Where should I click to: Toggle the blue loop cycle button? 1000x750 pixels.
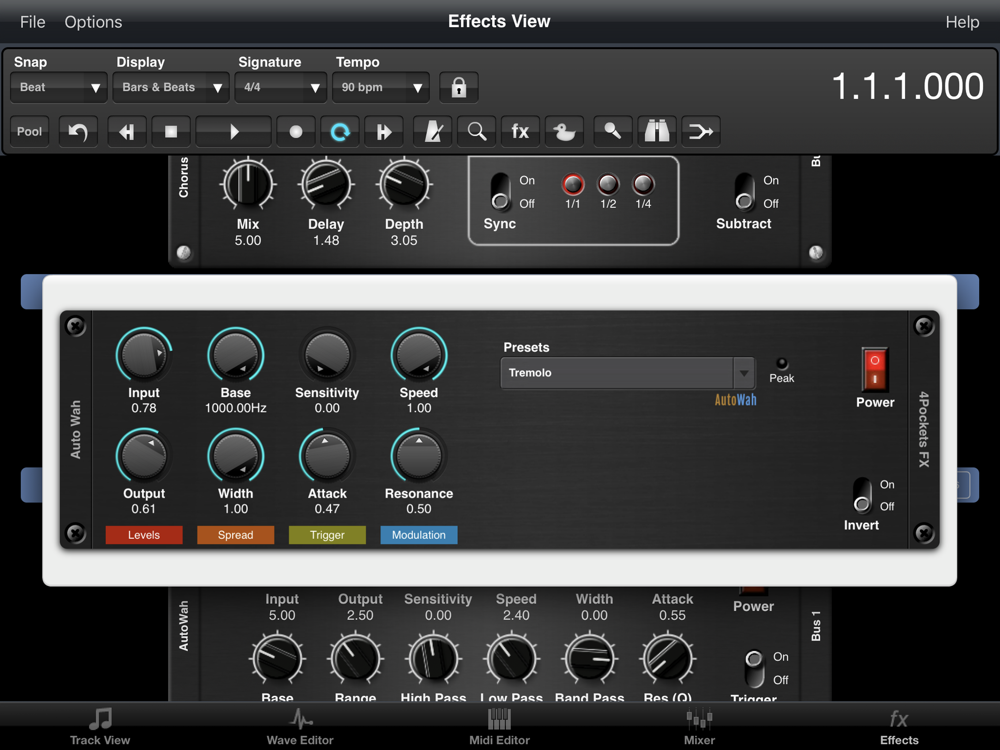(340, 132)
